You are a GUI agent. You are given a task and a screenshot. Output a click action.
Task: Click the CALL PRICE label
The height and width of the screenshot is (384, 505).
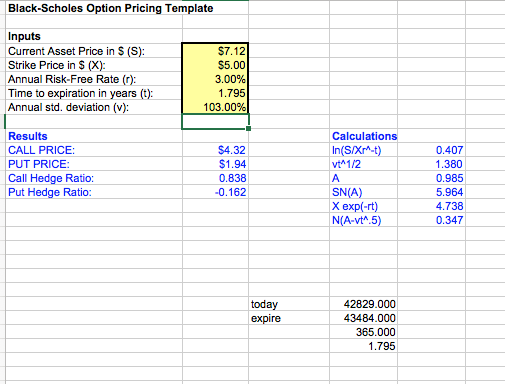pyautogui.click(x=42, y=150)
